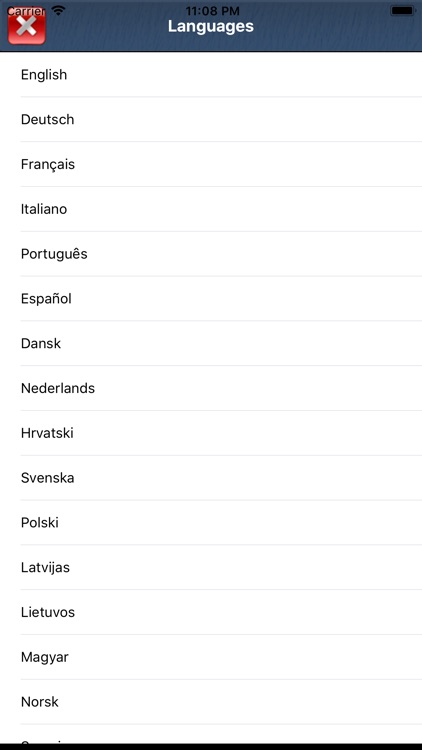Close the Languages screen with red X
This screenshot has width=422, height=750.
(27, 27)
